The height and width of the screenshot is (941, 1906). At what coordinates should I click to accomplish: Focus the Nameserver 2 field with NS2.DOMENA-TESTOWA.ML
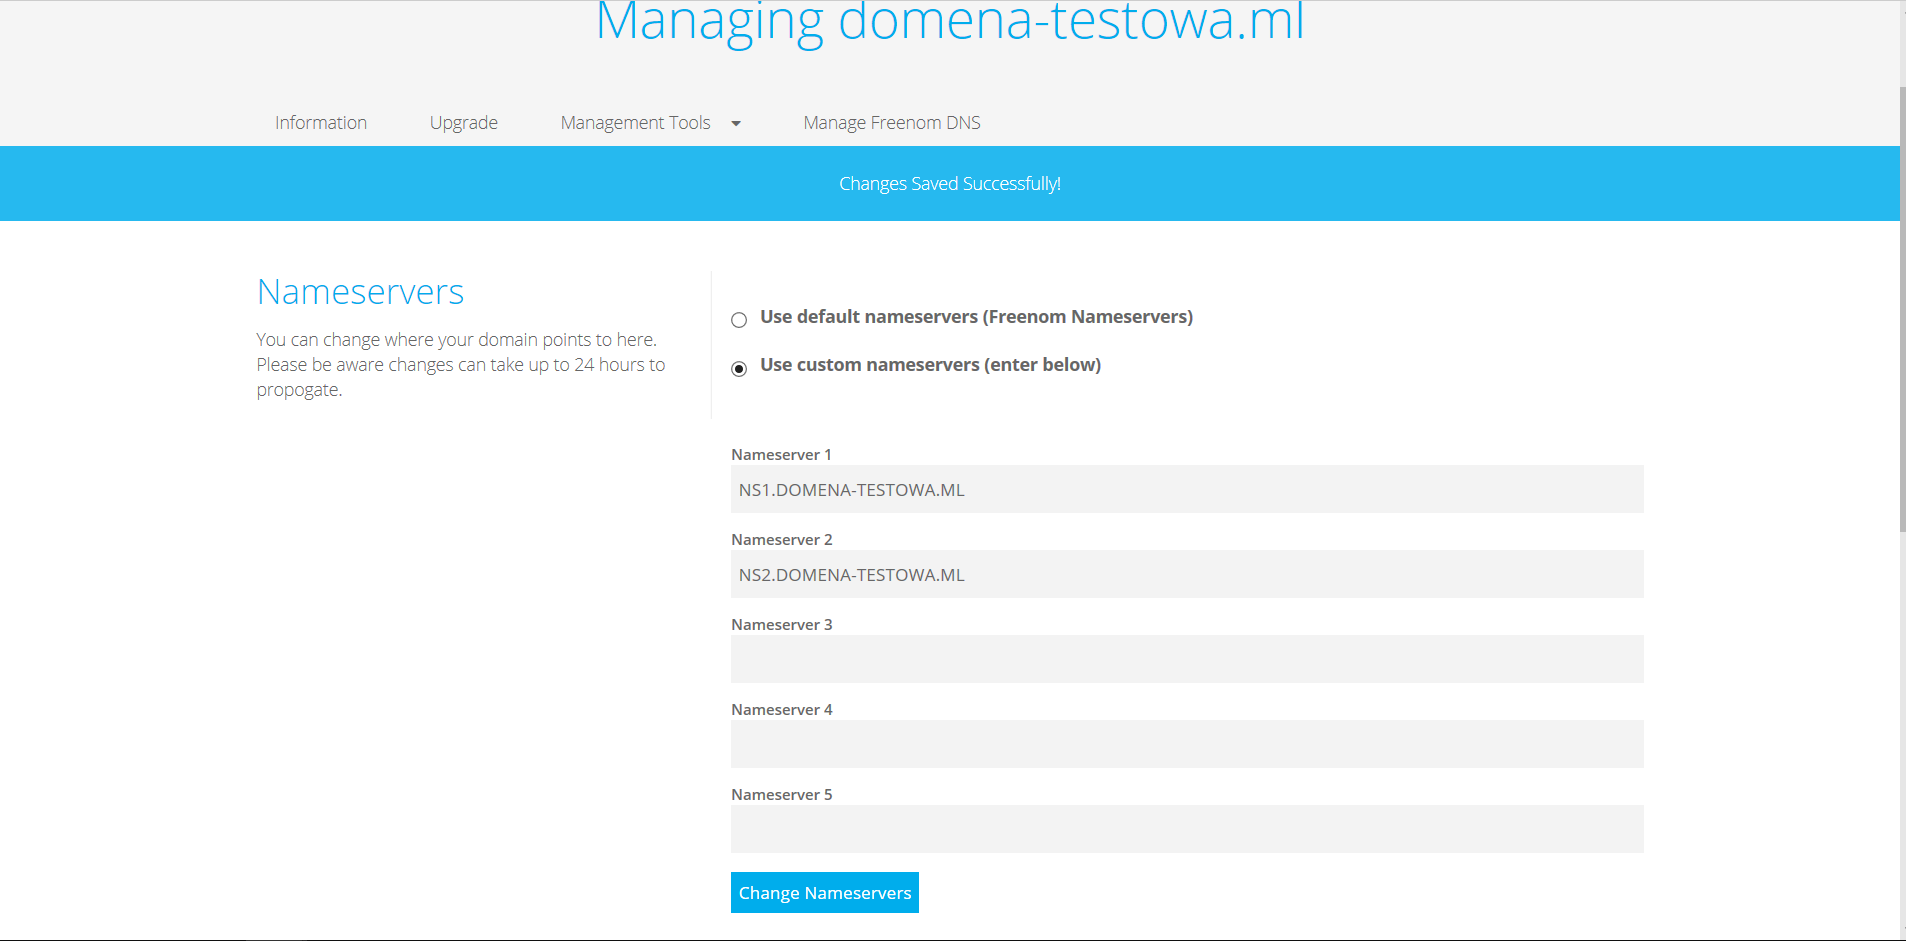coord(1186,574)
